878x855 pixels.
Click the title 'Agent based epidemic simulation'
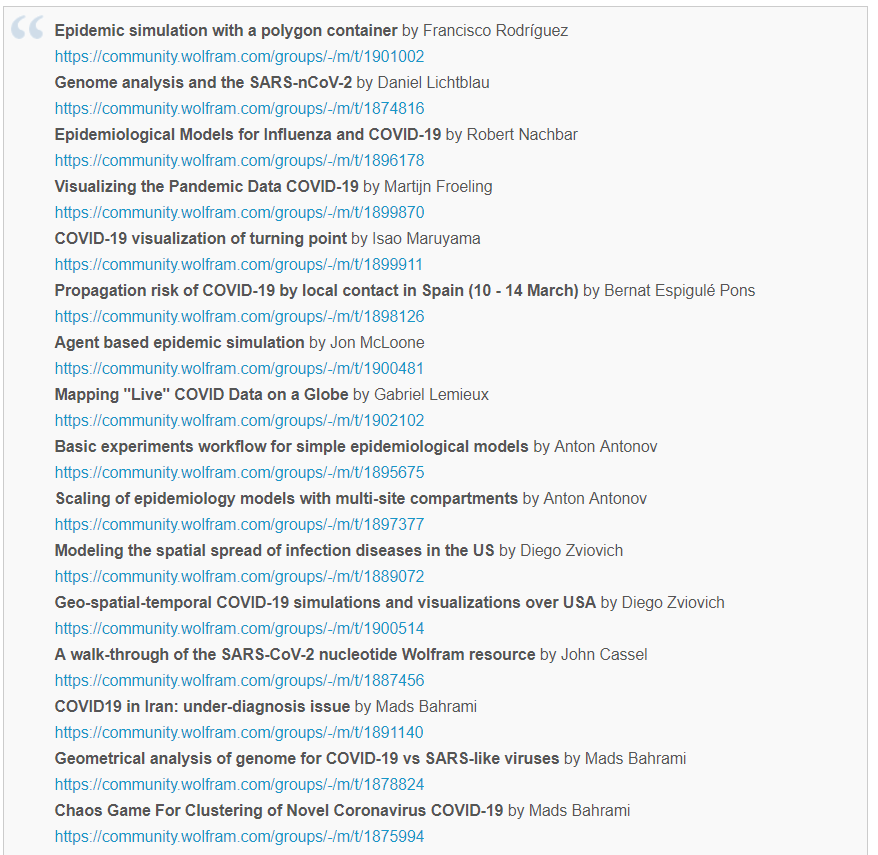click(x=179, y=343)
